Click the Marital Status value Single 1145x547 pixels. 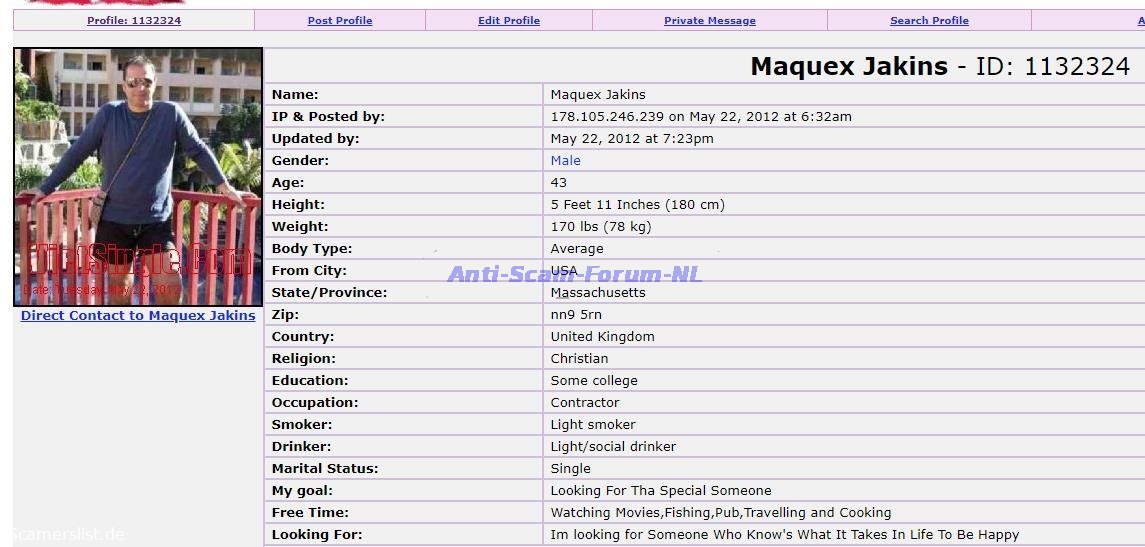pos(570,469)
